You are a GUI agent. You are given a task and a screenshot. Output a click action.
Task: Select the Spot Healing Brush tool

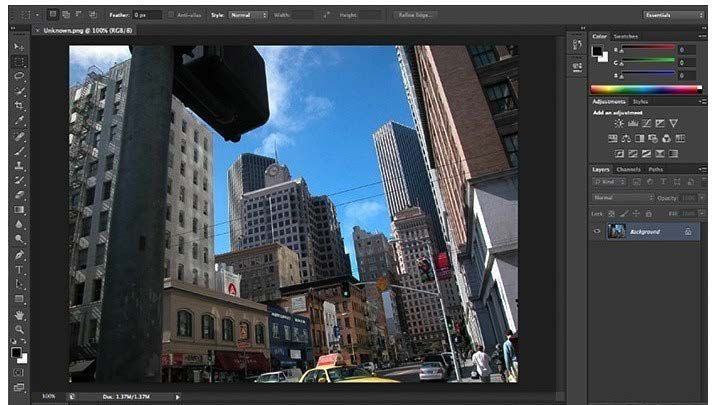pos(19,136)
